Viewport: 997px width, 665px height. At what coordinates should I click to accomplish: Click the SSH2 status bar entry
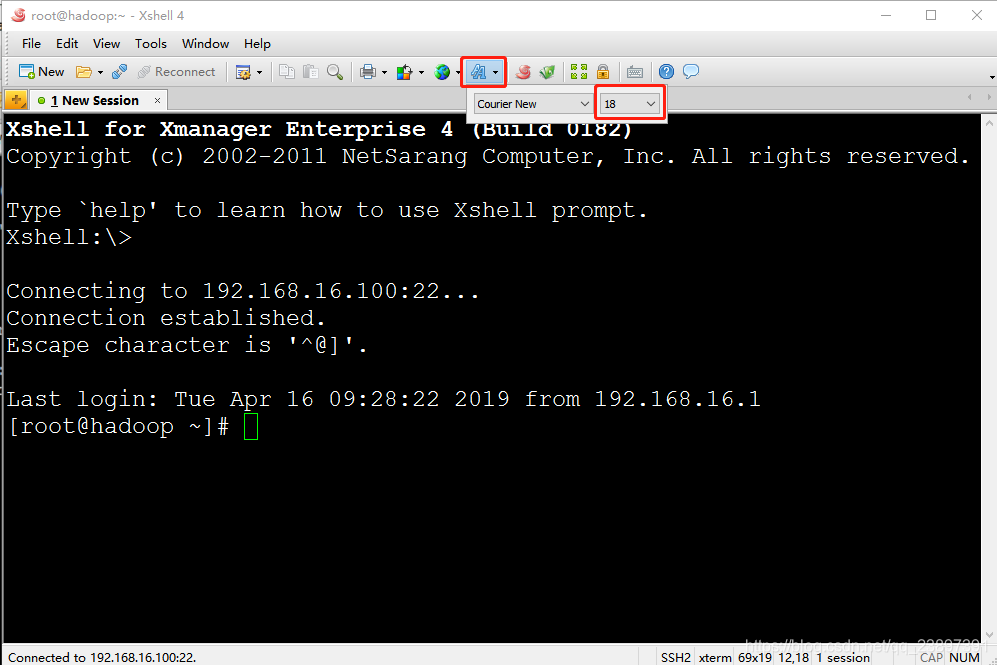[675, 657]
